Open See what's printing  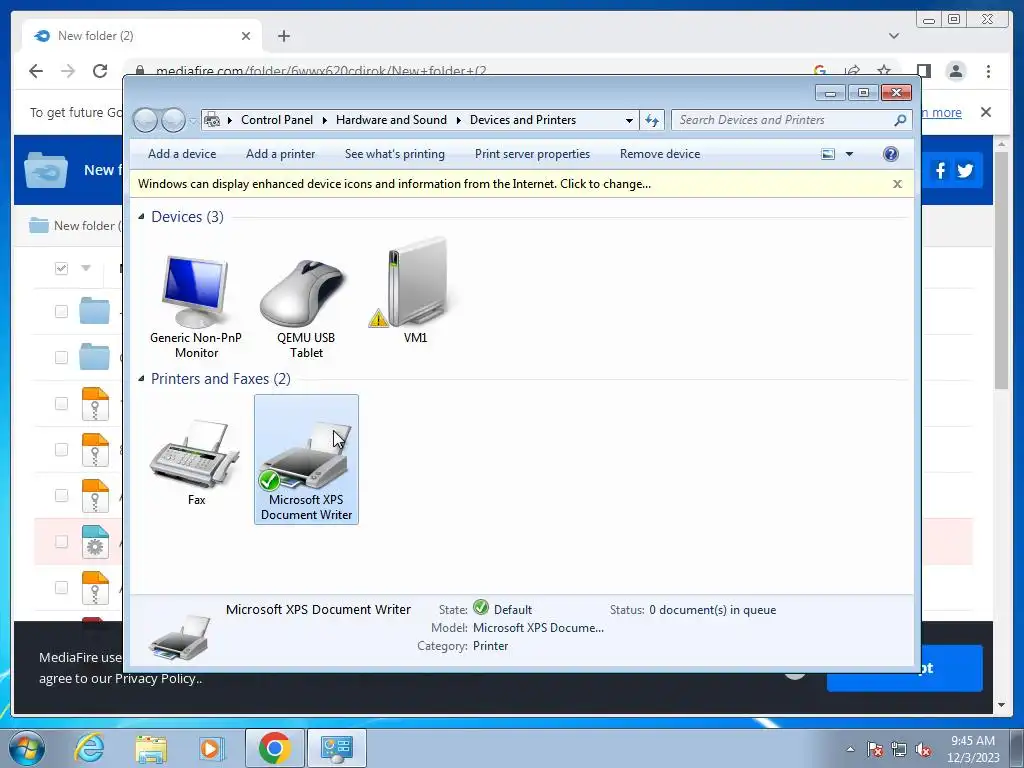pyautogui.click(x=394, y=154)
